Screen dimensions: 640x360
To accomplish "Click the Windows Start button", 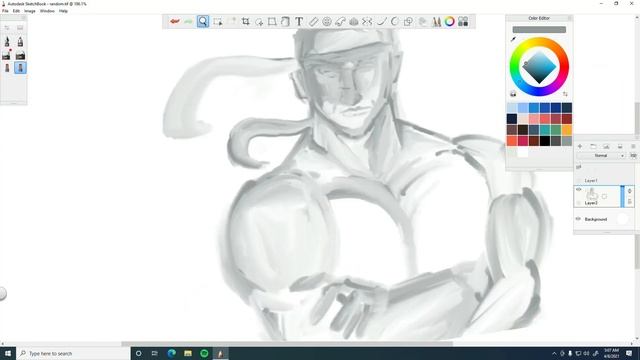I will [8, 353].
